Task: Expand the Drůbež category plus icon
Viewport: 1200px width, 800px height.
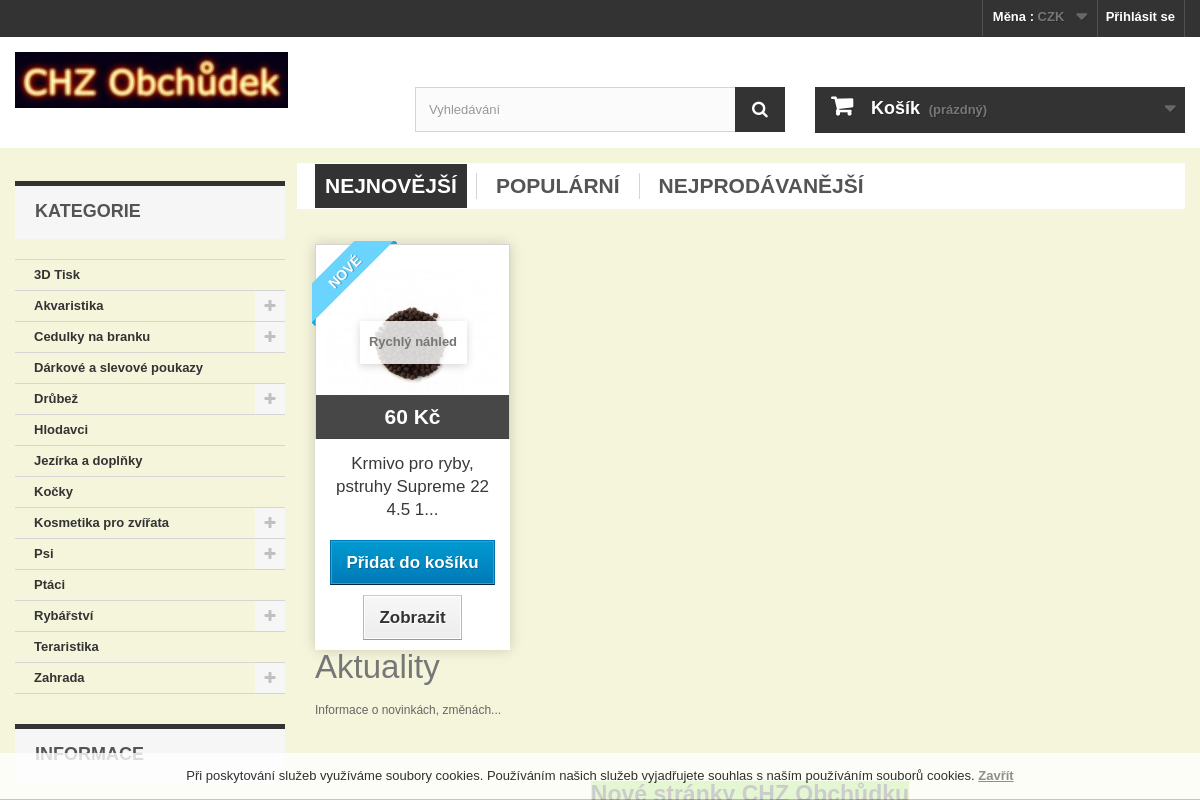Action: 269,399
